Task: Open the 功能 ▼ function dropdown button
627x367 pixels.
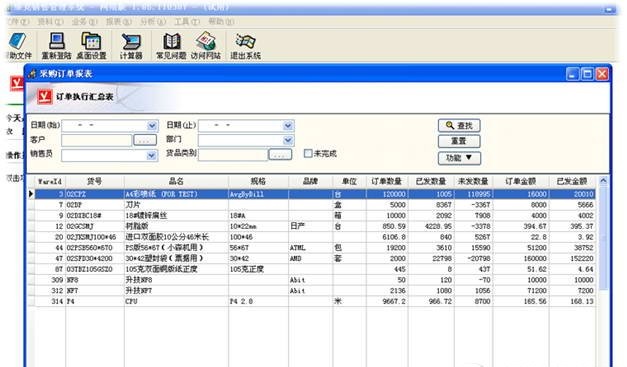Action: coord(459,158)
